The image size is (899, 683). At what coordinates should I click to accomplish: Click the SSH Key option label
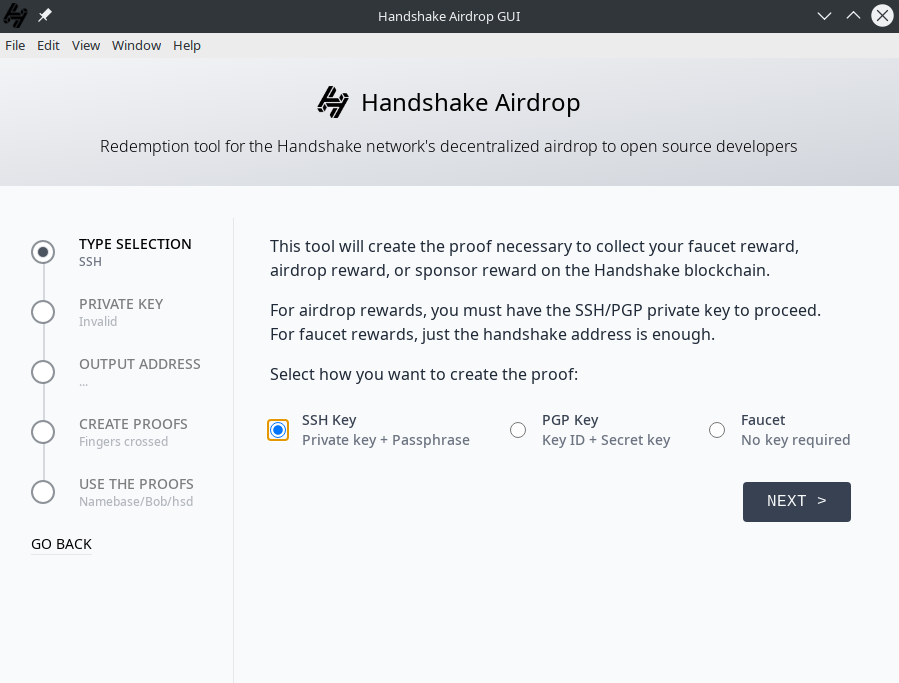(329, 420)
